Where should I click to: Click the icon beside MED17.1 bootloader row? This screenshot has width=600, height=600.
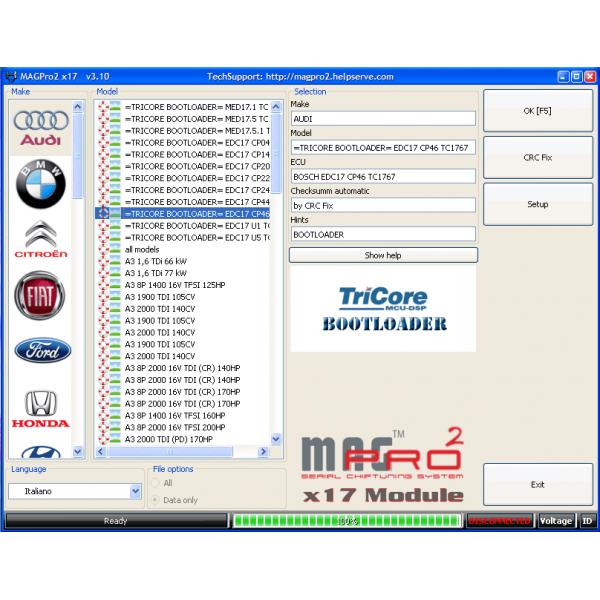coord(103,107)
